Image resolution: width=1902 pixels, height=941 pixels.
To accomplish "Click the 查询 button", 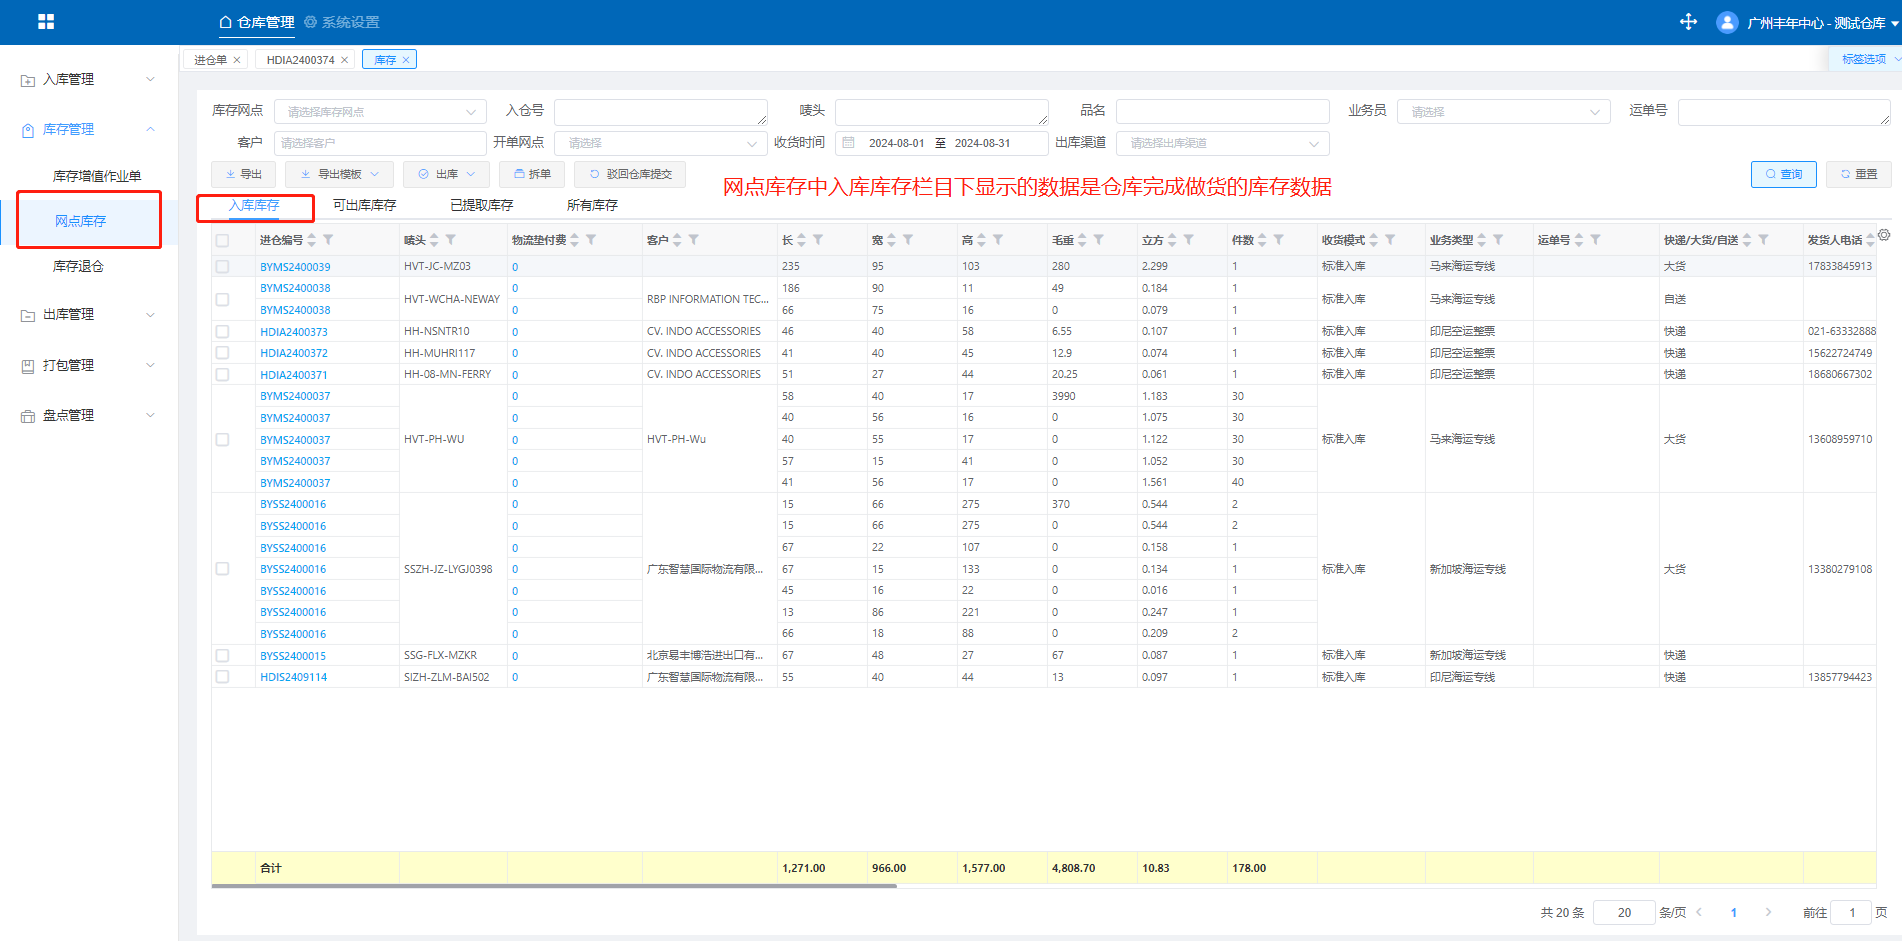I will 1783,174.
